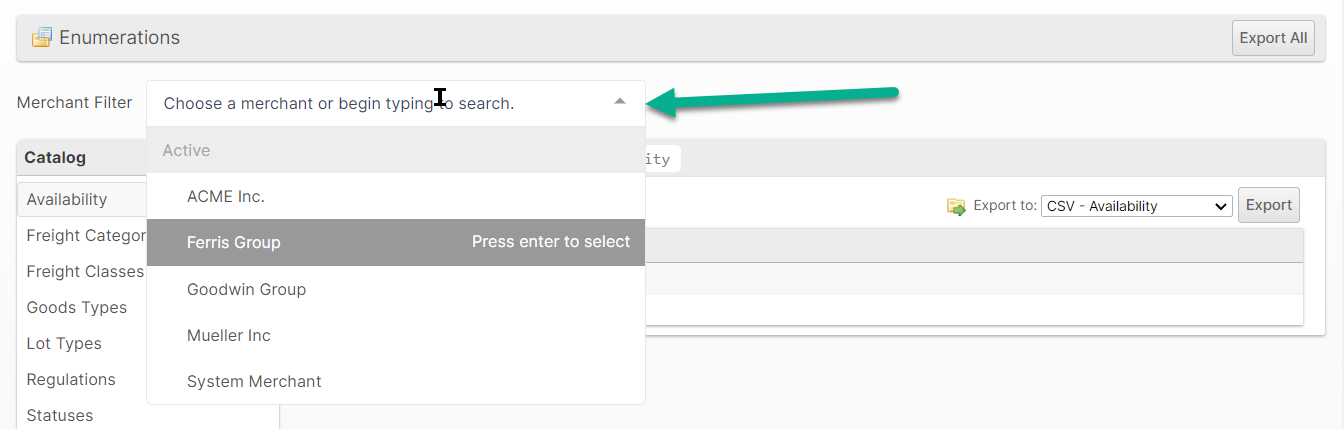Click the Enumerations folder icon
Image resolution: width=1344 pixels, height=429 pixels.
coord(41,38)
